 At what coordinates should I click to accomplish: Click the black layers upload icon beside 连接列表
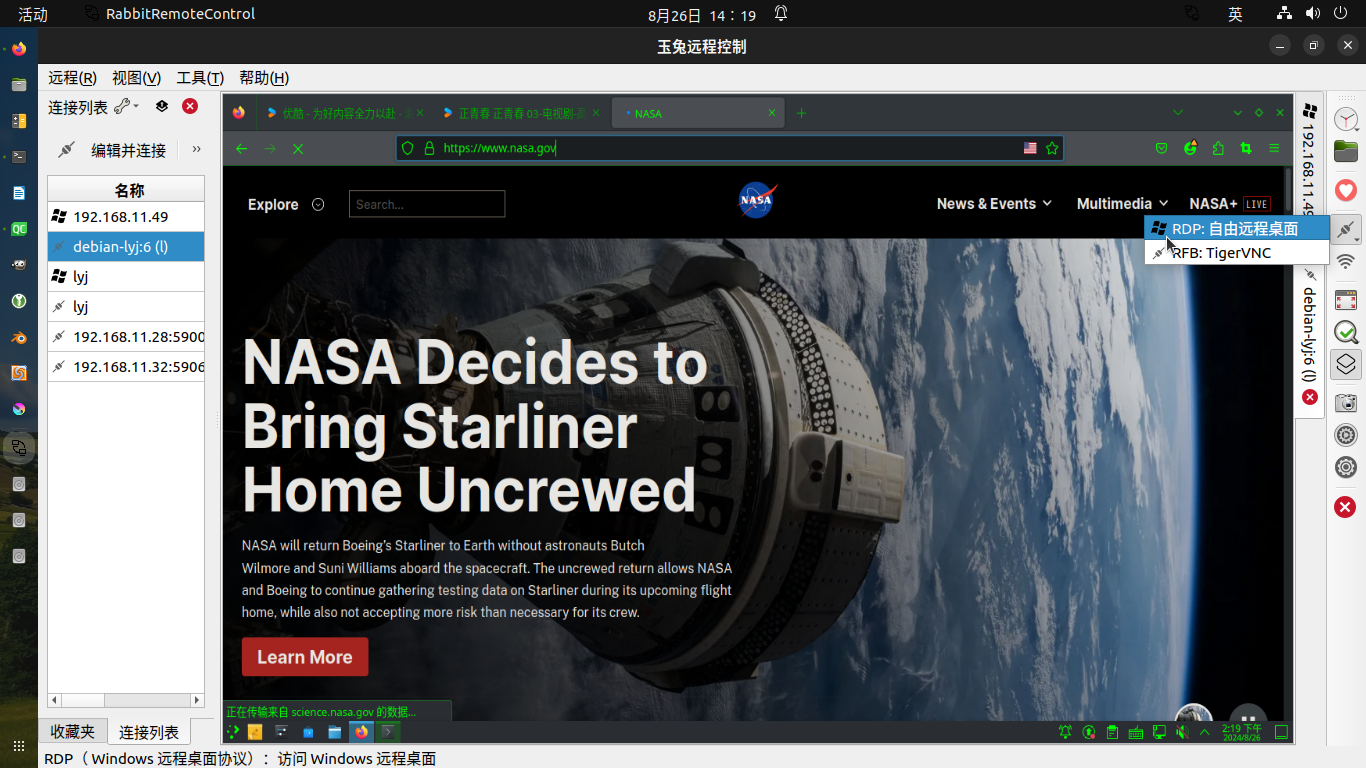[161, 106]
